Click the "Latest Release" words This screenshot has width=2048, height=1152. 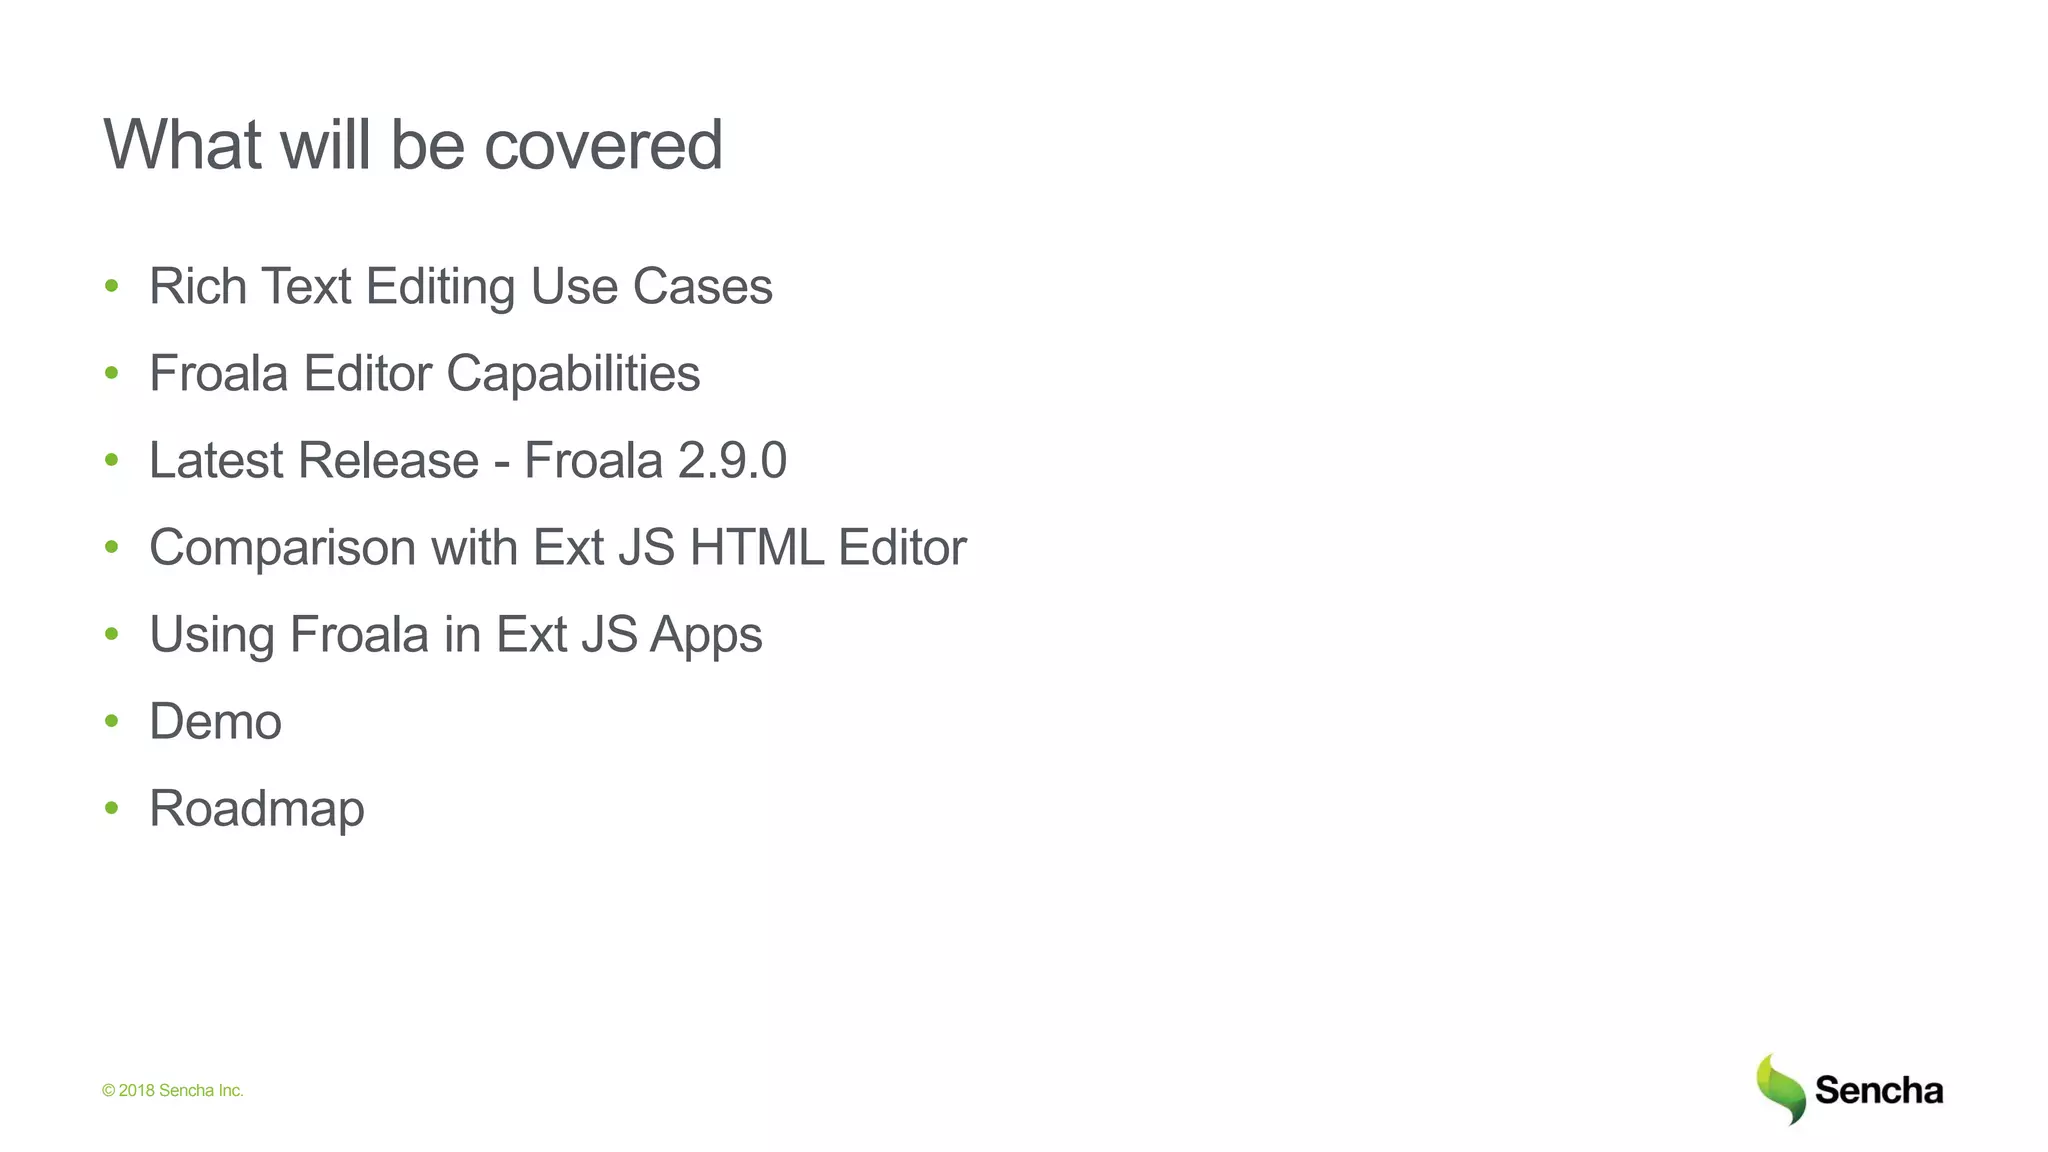314,461
